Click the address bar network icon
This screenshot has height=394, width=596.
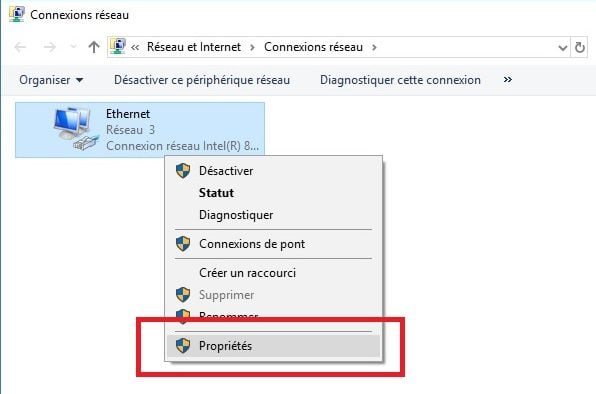tap(118, 46)
